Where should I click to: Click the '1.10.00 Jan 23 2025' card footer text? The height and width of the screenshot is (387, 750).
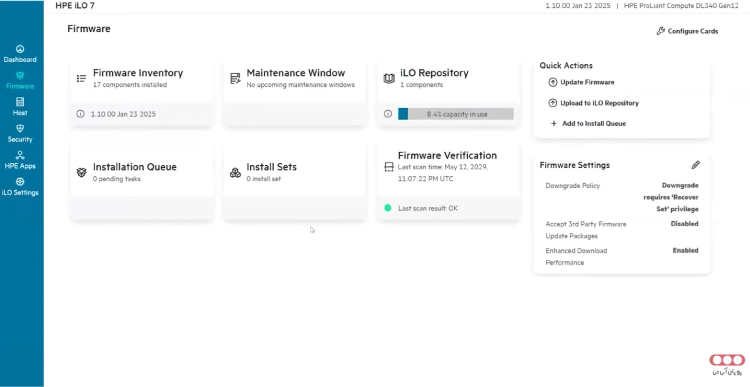click(123, 114)
